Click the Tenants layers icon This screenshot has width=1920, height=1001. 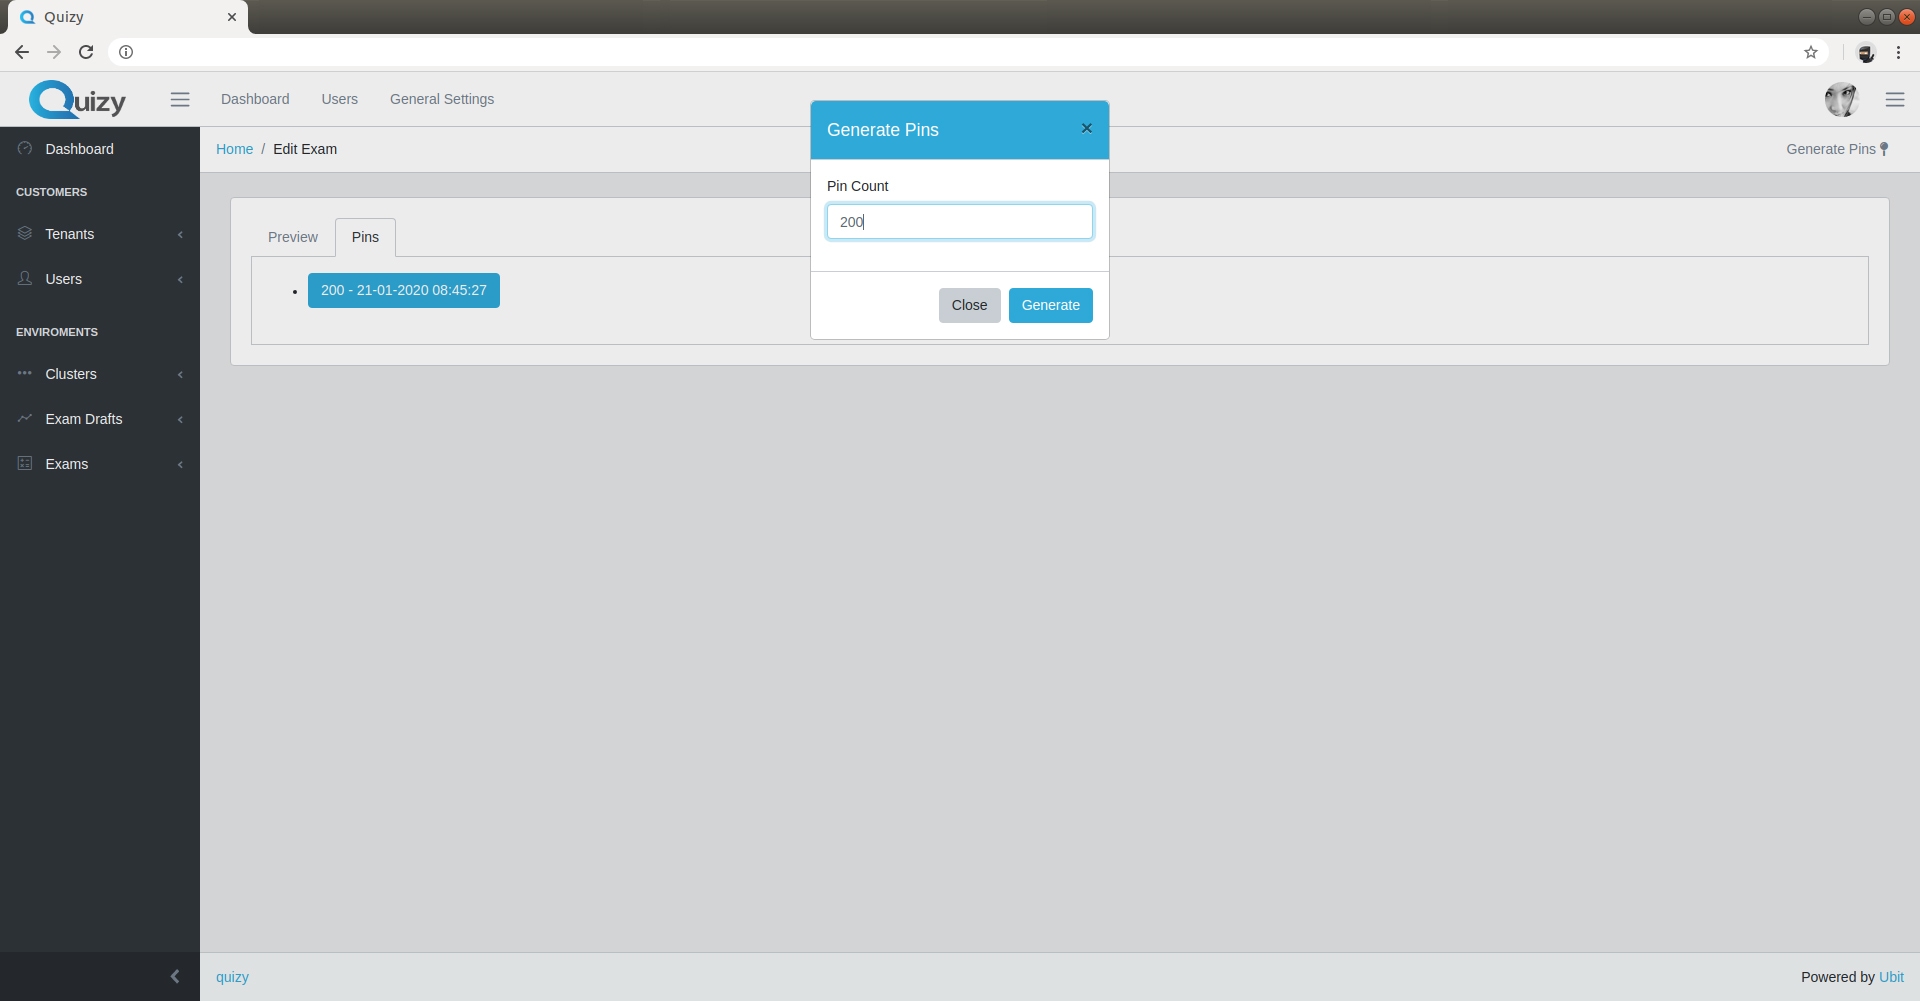25,233
